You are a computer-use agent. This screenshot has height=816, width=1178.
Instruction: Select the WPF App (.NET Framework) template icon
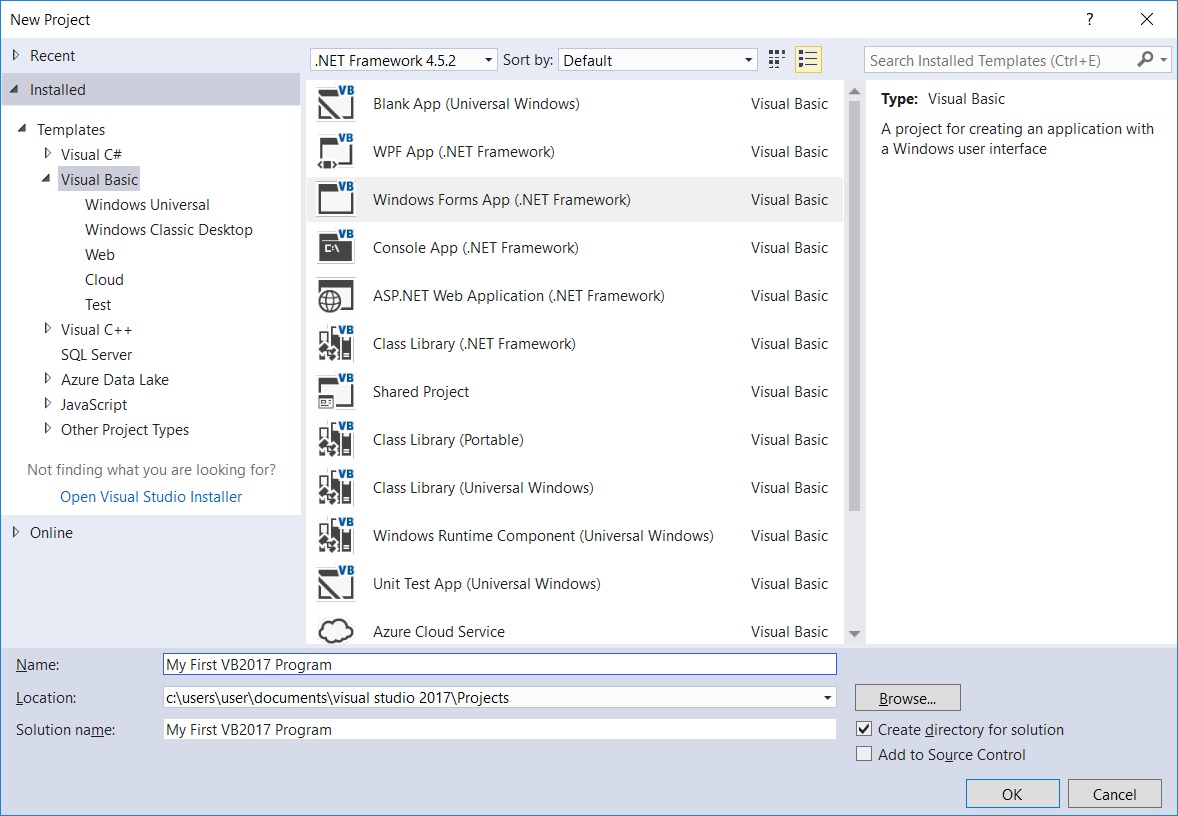334,151
